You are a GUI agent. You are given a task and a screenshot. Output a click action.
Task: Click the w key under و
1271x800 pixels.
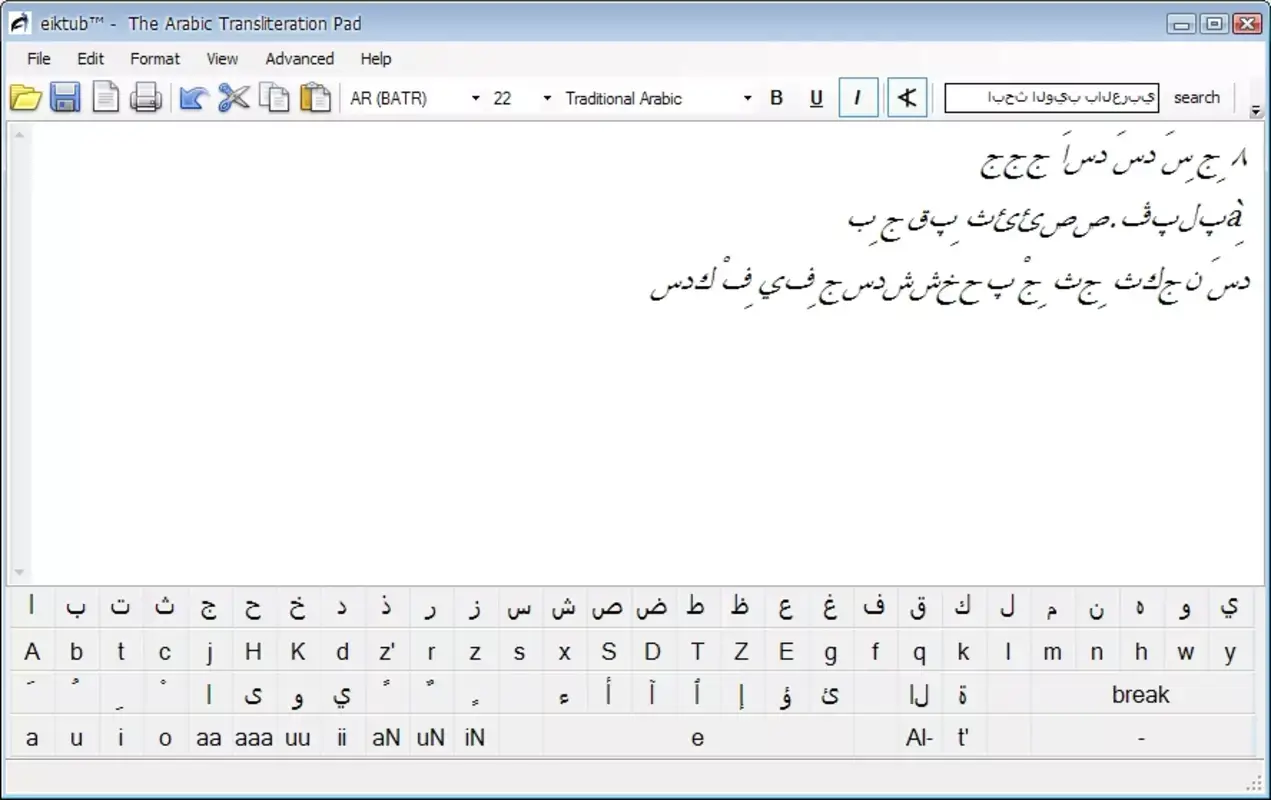pos(1186,653)
